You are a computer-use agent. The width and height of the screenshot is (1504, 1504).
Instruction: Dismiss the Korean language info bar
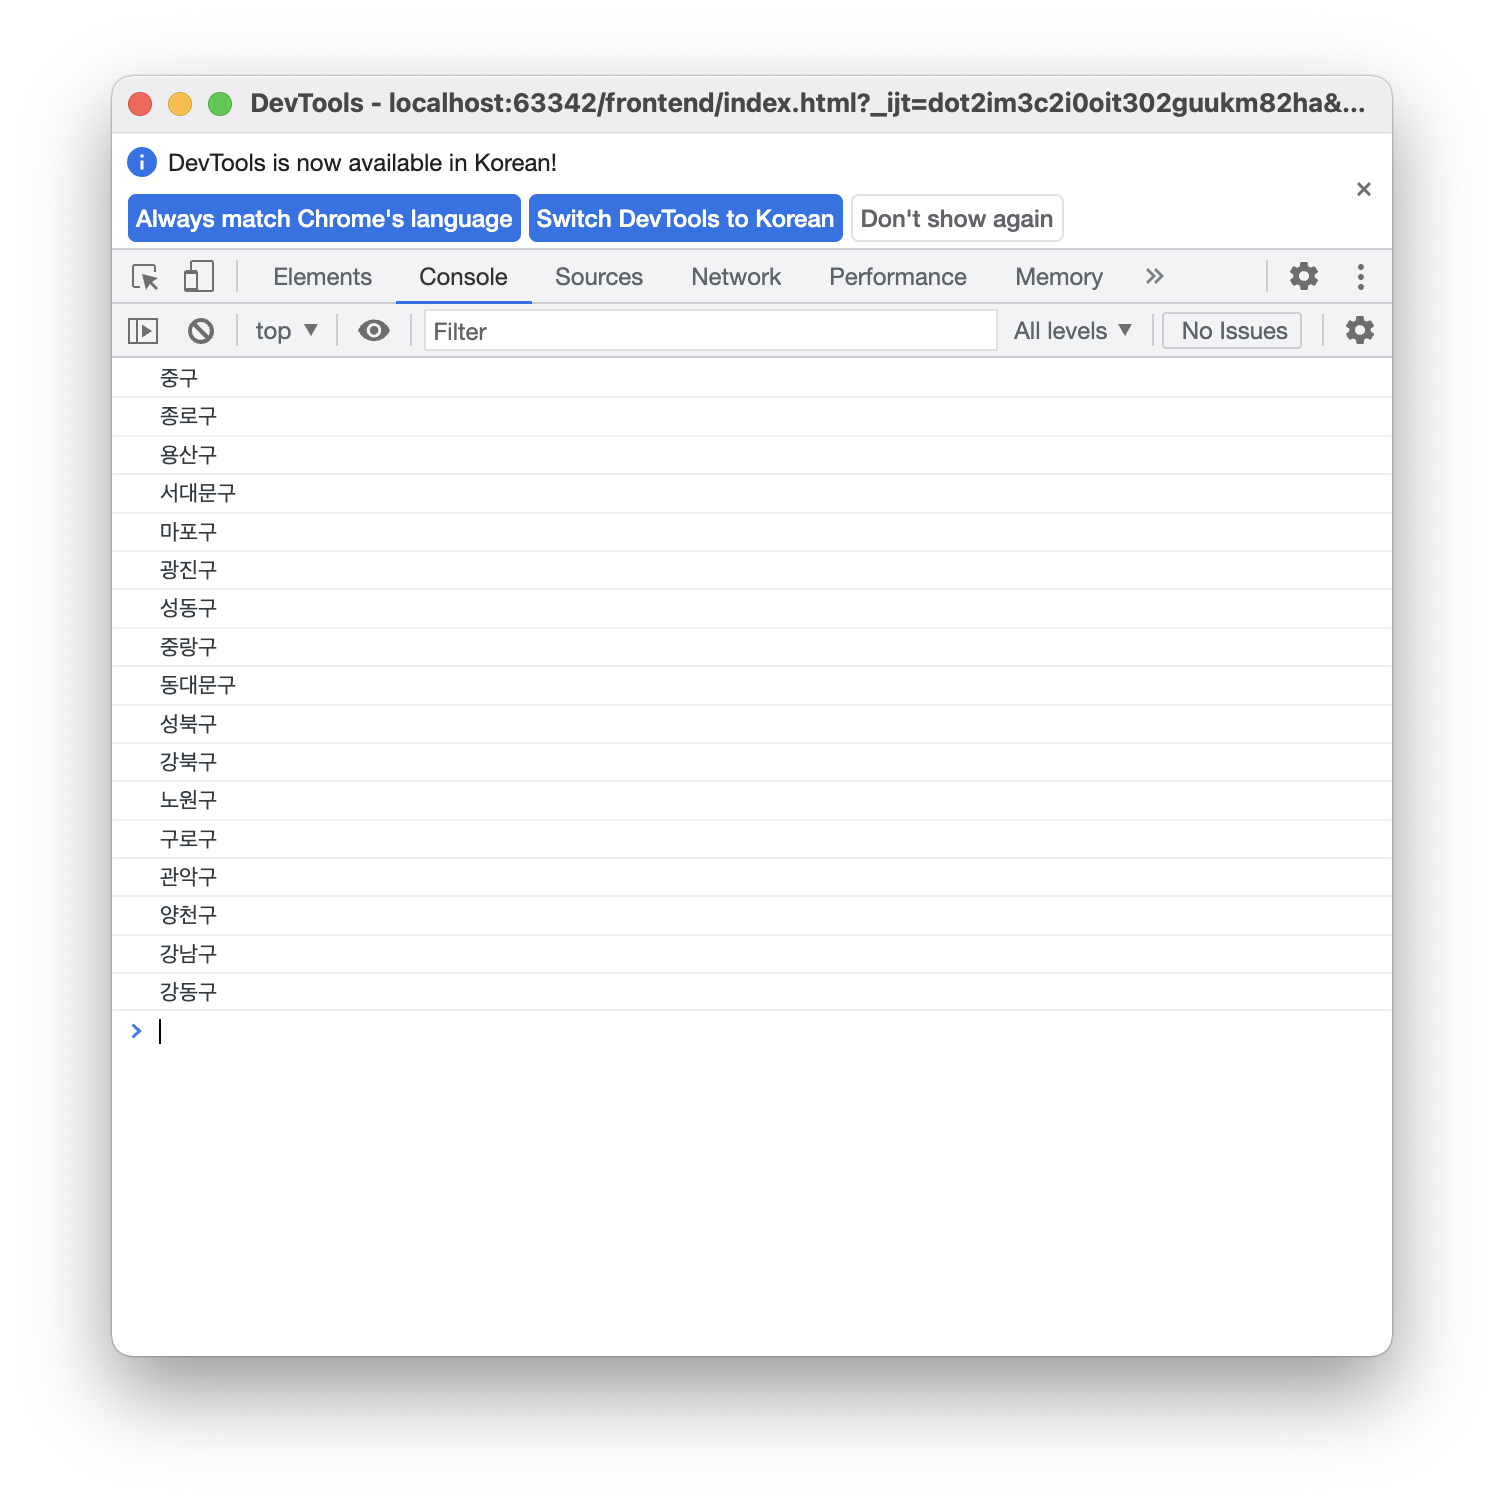click(x=1363, y=189)
